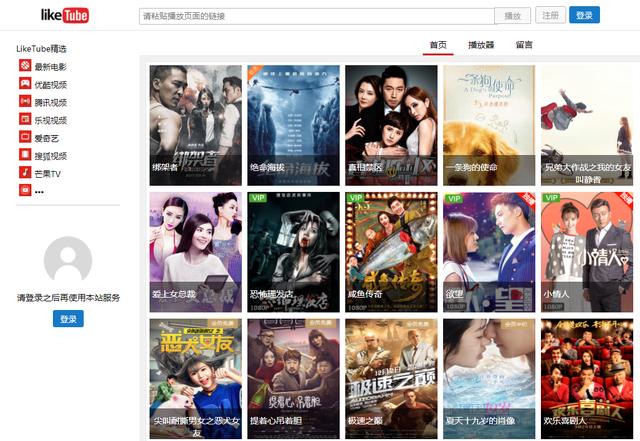Open the 真相禁区 movie poster
This screenshot has width=640, height=441.
(x=391, y=125)
